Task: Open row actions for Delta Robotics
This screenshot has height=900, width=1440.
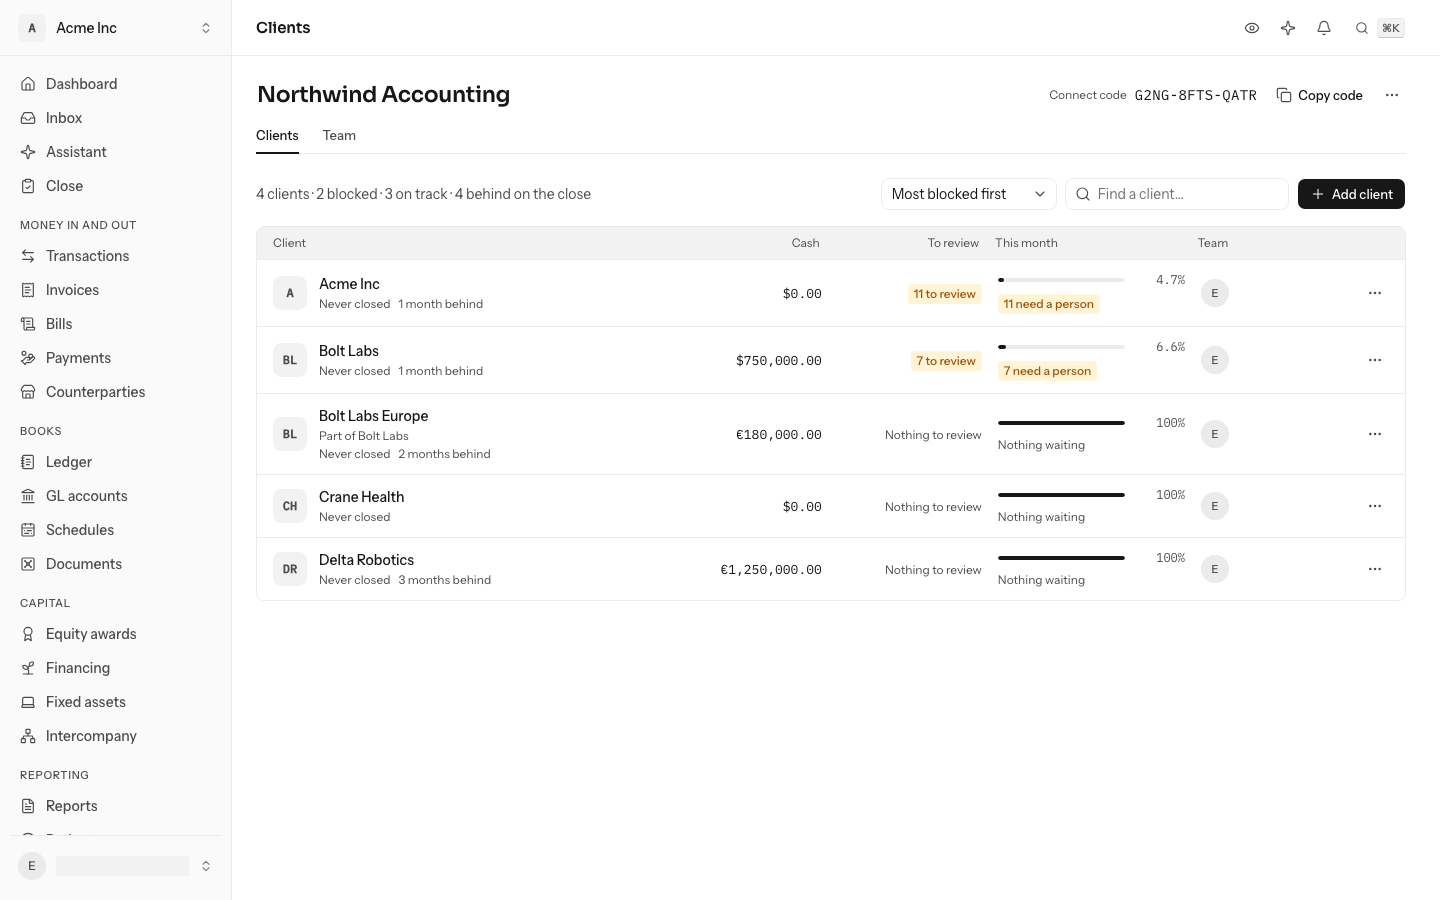Action: (1375, 569)
